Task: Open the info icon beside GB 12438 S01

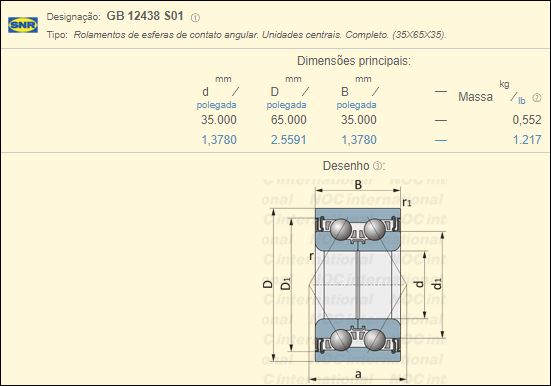Action: (x=195, y=18)
